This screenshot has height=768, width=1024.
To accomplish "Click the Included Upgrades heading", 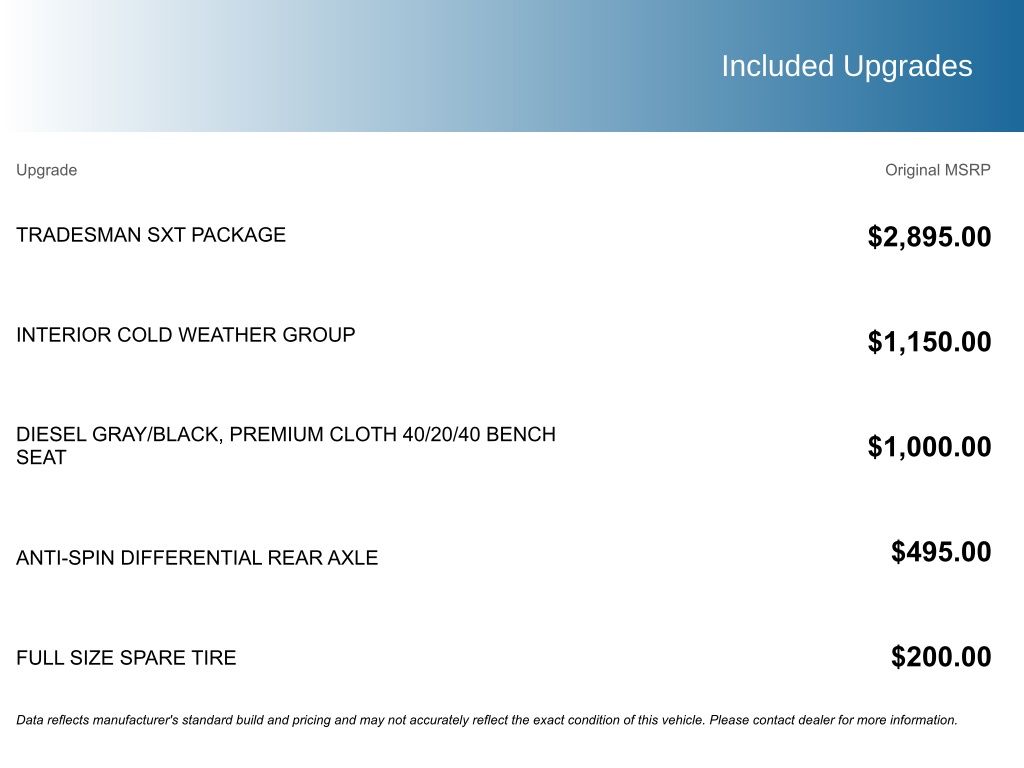I will 846,66.
